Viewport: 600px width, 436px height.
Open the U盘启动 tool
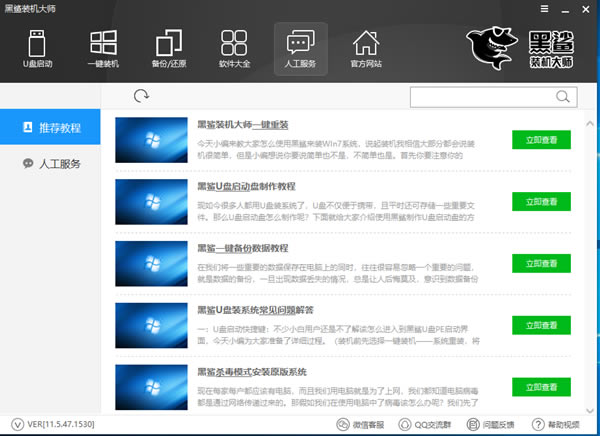click(x=37, y=49)
